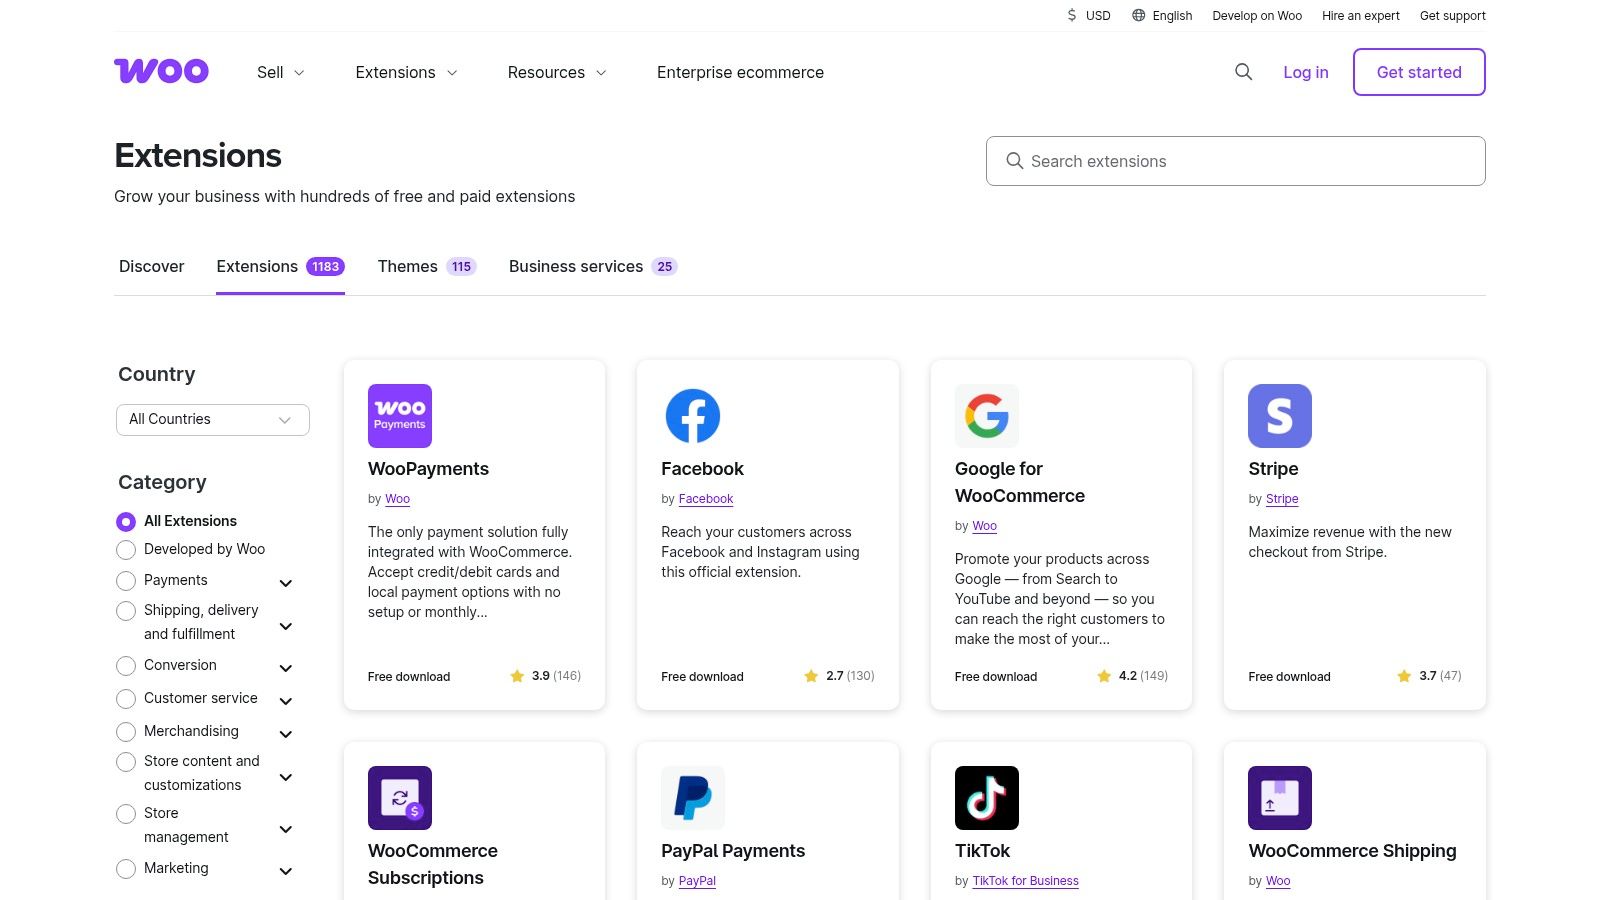The width and height of the screenshot is (1600, 900).
Task: Select the Developed by Woo radio button
Action: pyautogui.click(x=126, y=550)
